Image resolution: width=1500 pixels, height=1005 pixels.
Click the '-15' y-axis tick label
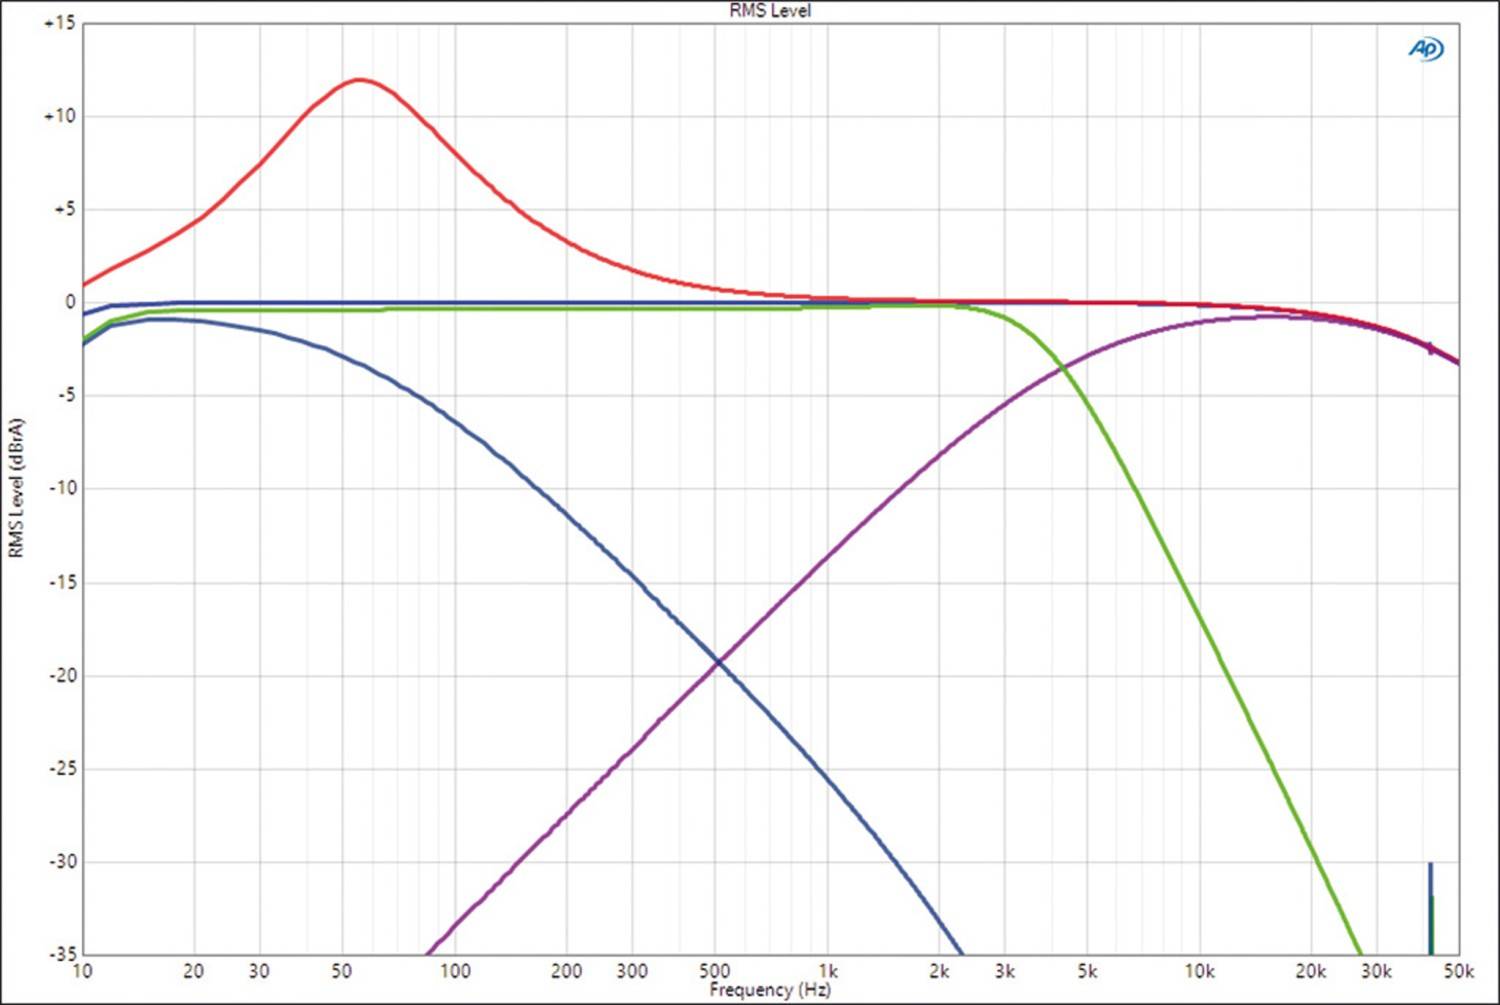pyautogui.click(x=62, y=582)
